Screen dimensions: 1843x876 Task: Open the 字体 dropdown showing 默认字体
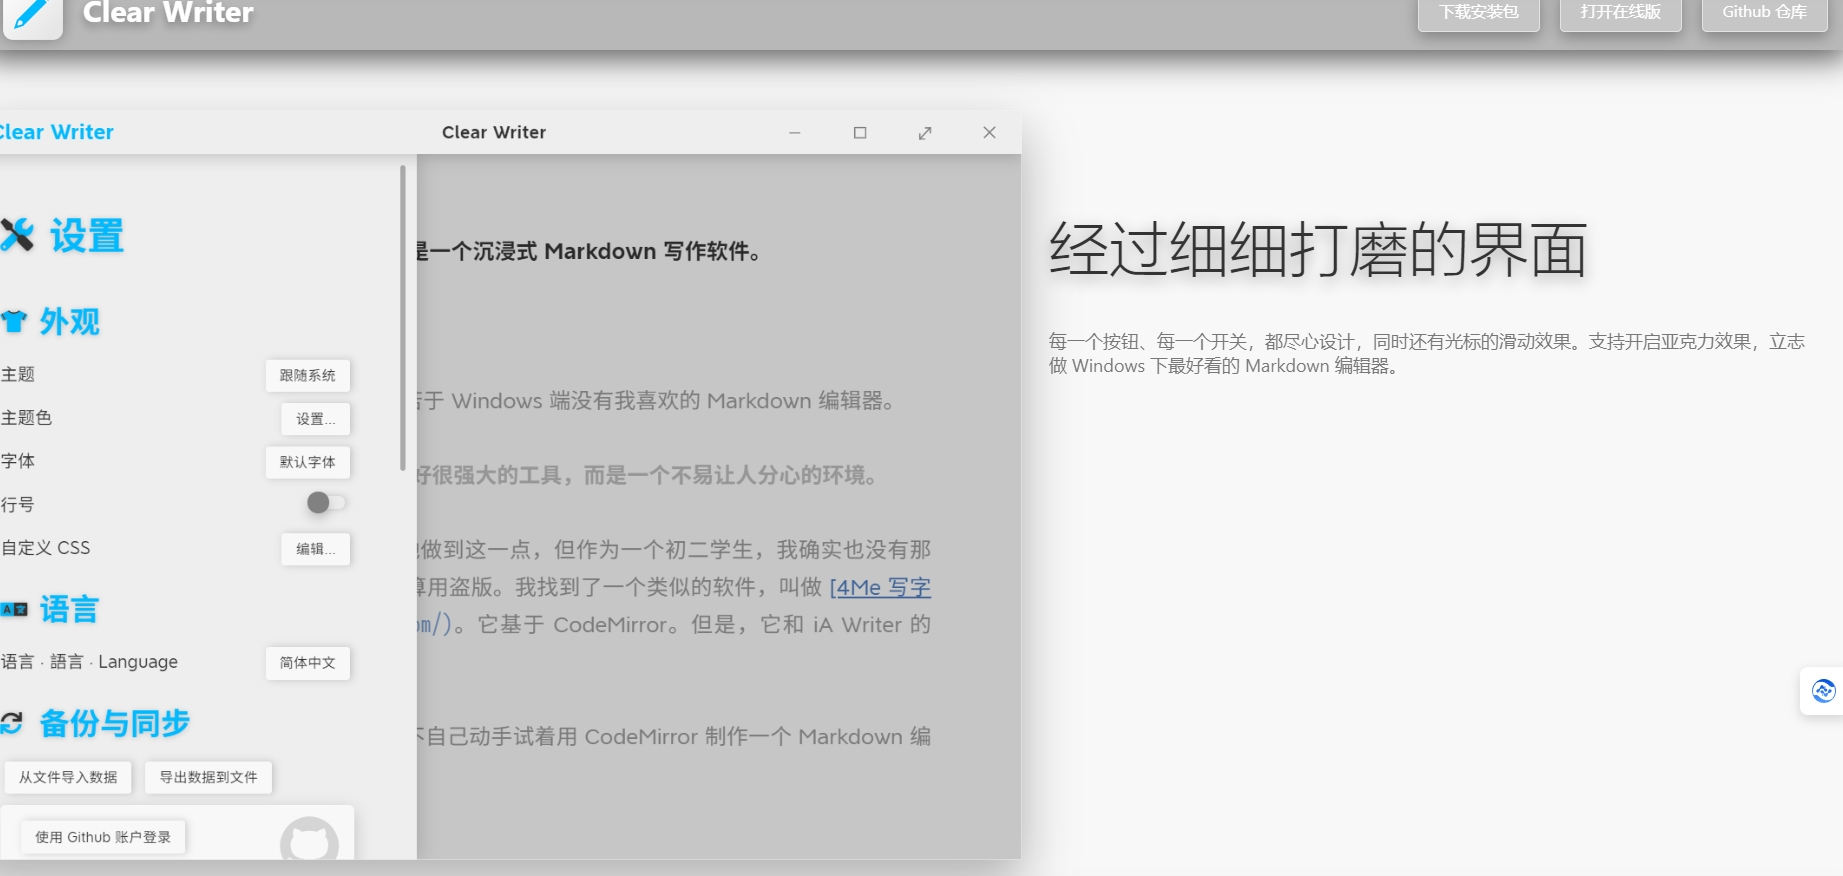[x=308, y=462]
